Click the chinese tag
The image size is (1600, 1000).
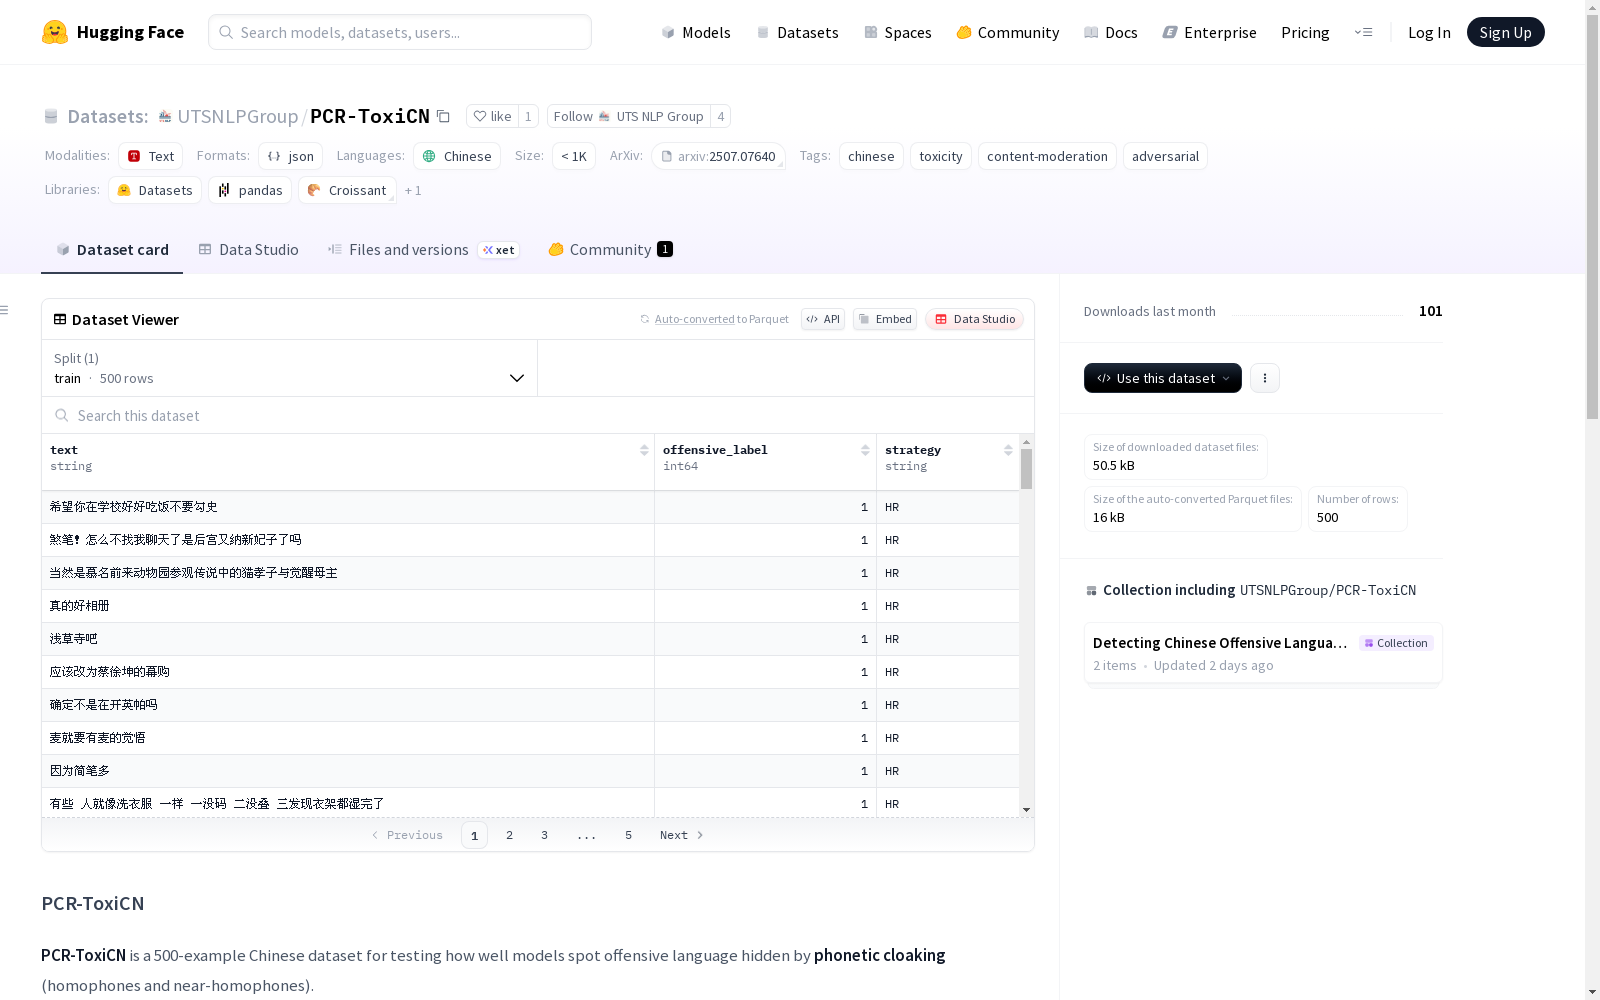coord(871,156)
